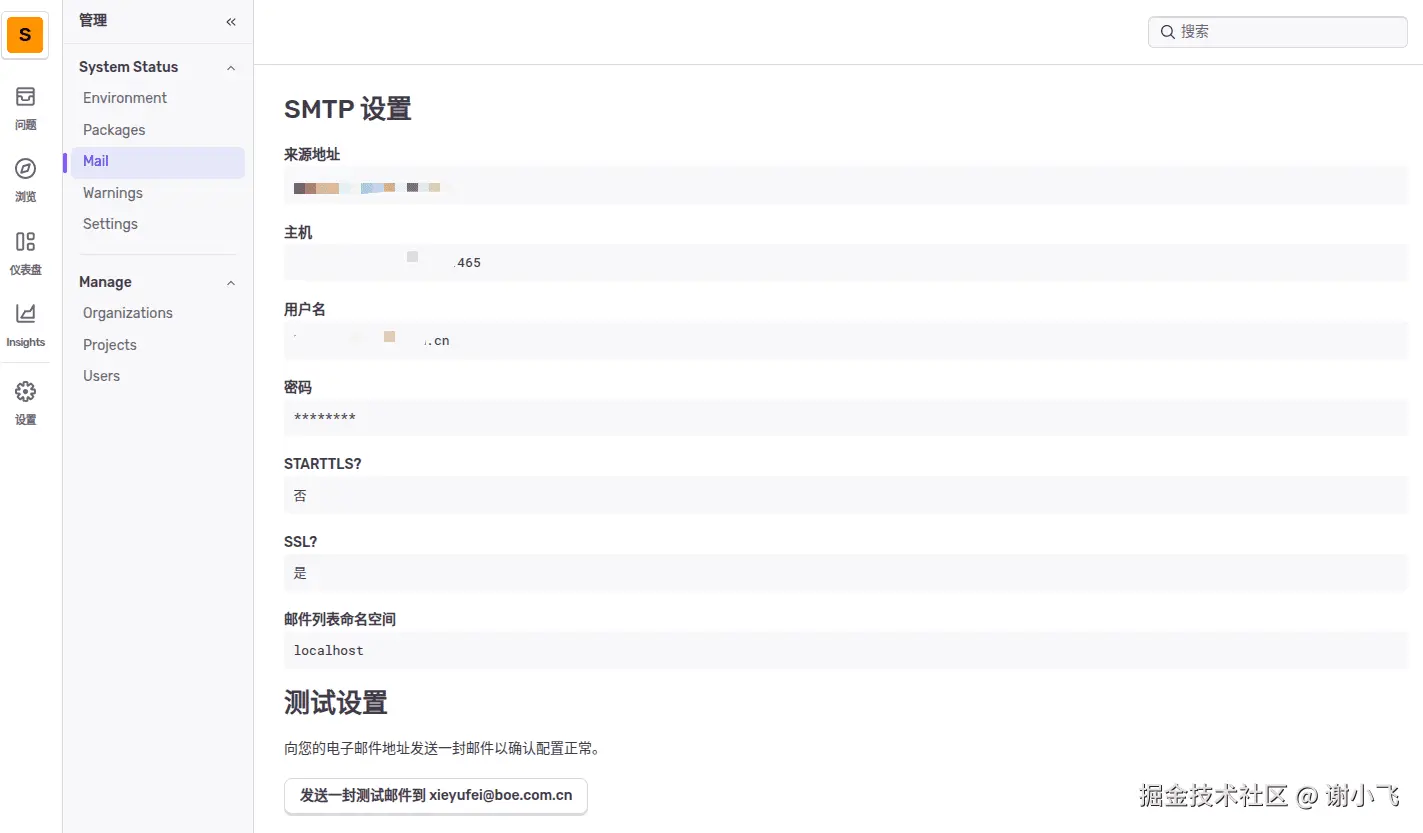Select Packages under System Status

coord(113,129)
